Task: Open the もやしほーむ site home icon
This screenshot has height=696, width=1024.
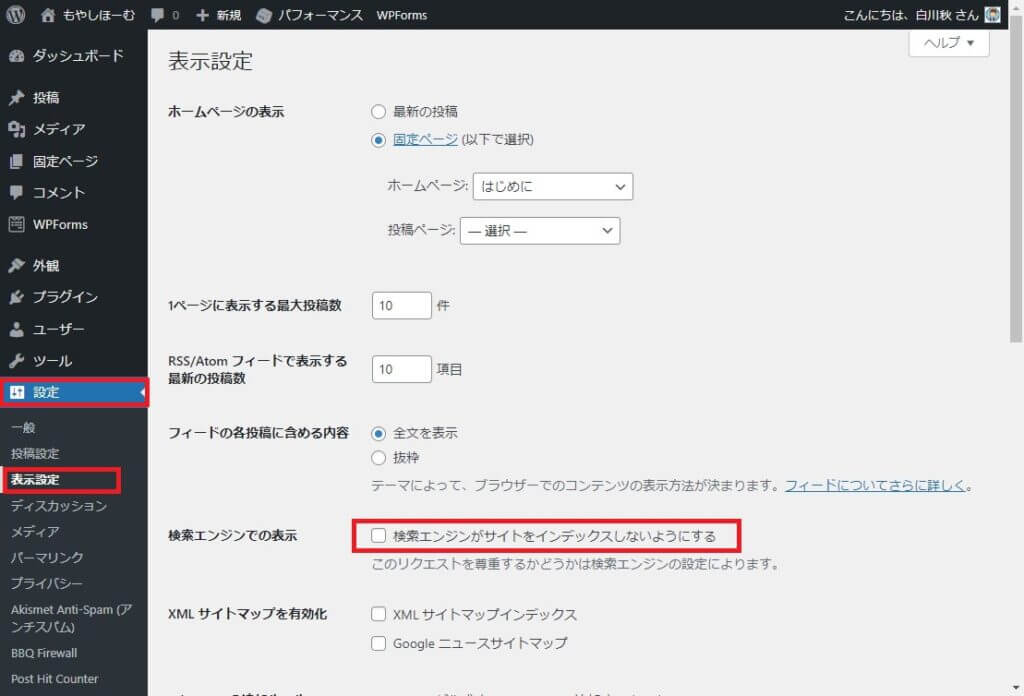Action: pyautogui.click(x=49, y=15)
